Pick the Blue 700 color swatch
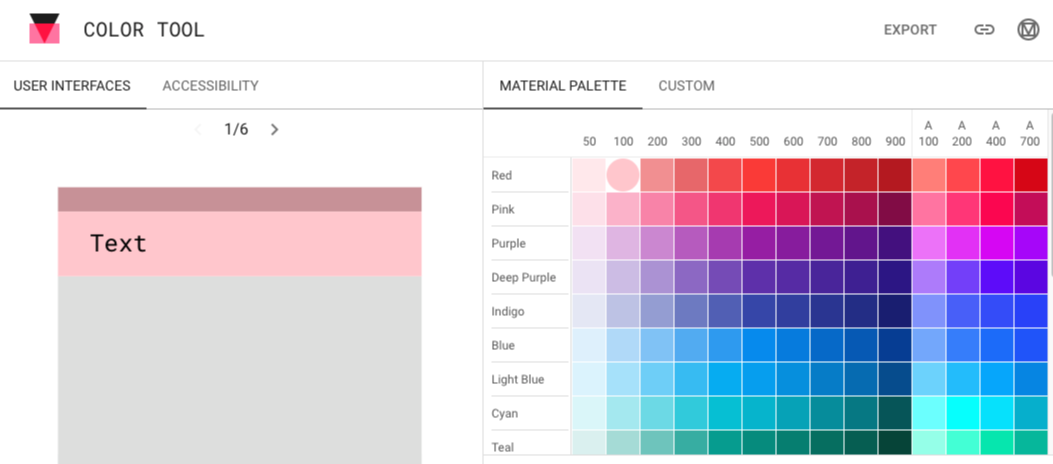The width and height of the screenshot is (1053, 464). coord(826,345)
